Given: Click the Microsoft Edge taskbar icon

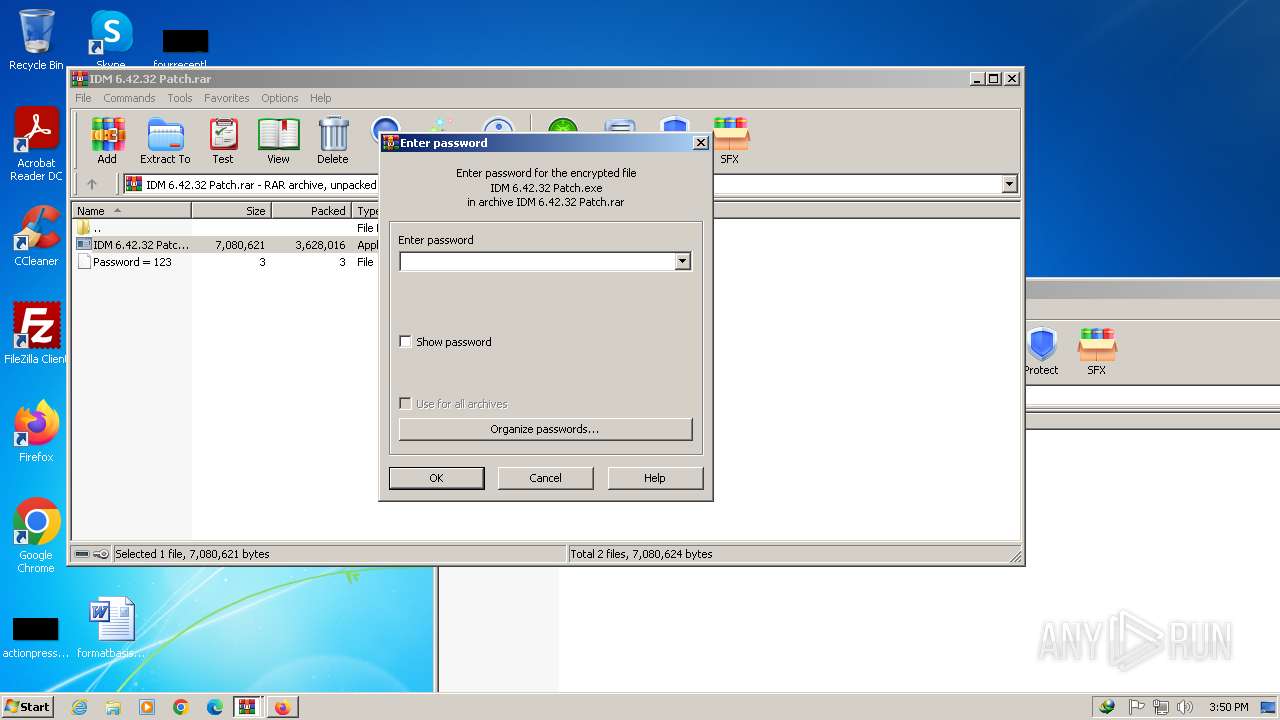Looking at the screenshot, I should (x=215, y=707).
